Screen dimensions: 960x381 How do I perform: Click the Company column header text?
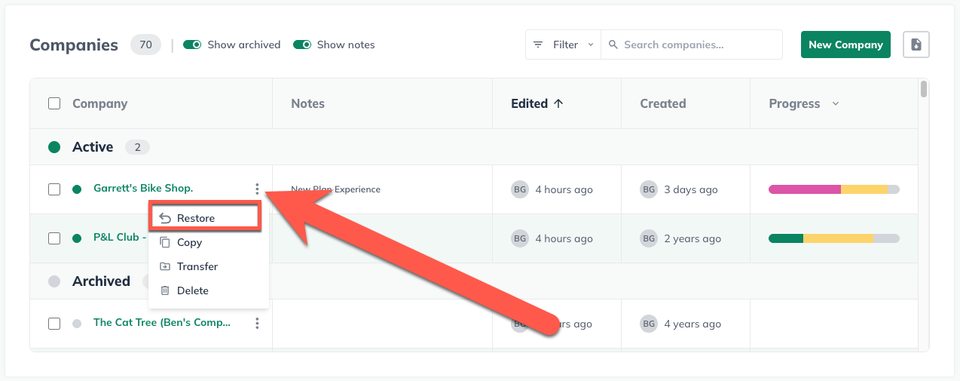pos(100,104)
